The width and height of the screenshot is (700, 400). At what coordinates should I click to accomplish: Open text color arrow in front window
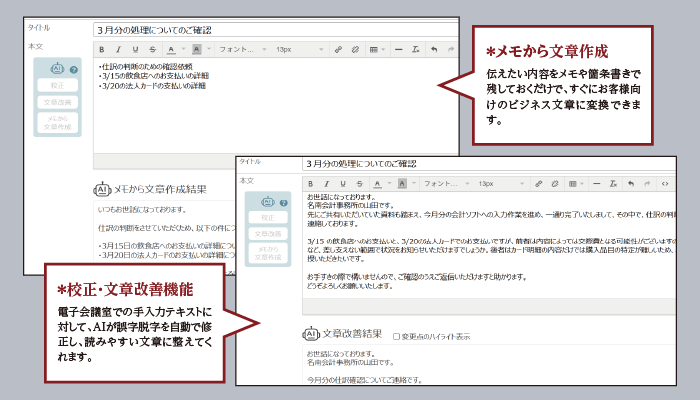389,183
